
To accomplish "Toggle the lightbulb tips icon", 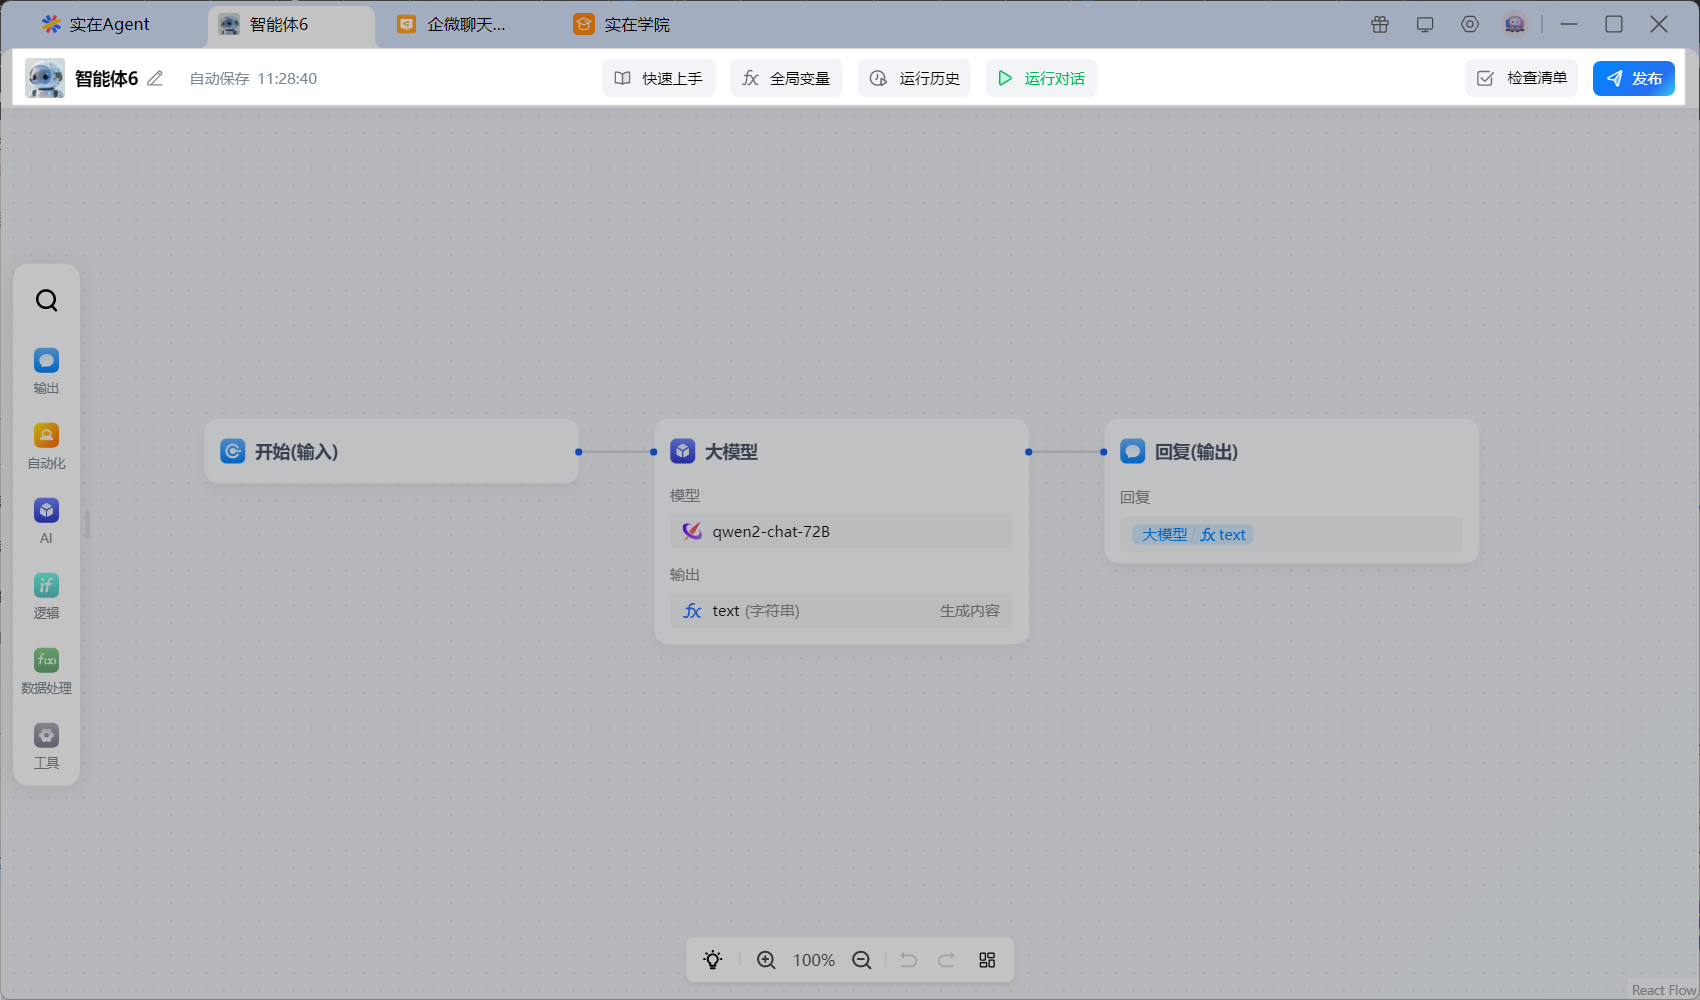I will tap(713, 960).
